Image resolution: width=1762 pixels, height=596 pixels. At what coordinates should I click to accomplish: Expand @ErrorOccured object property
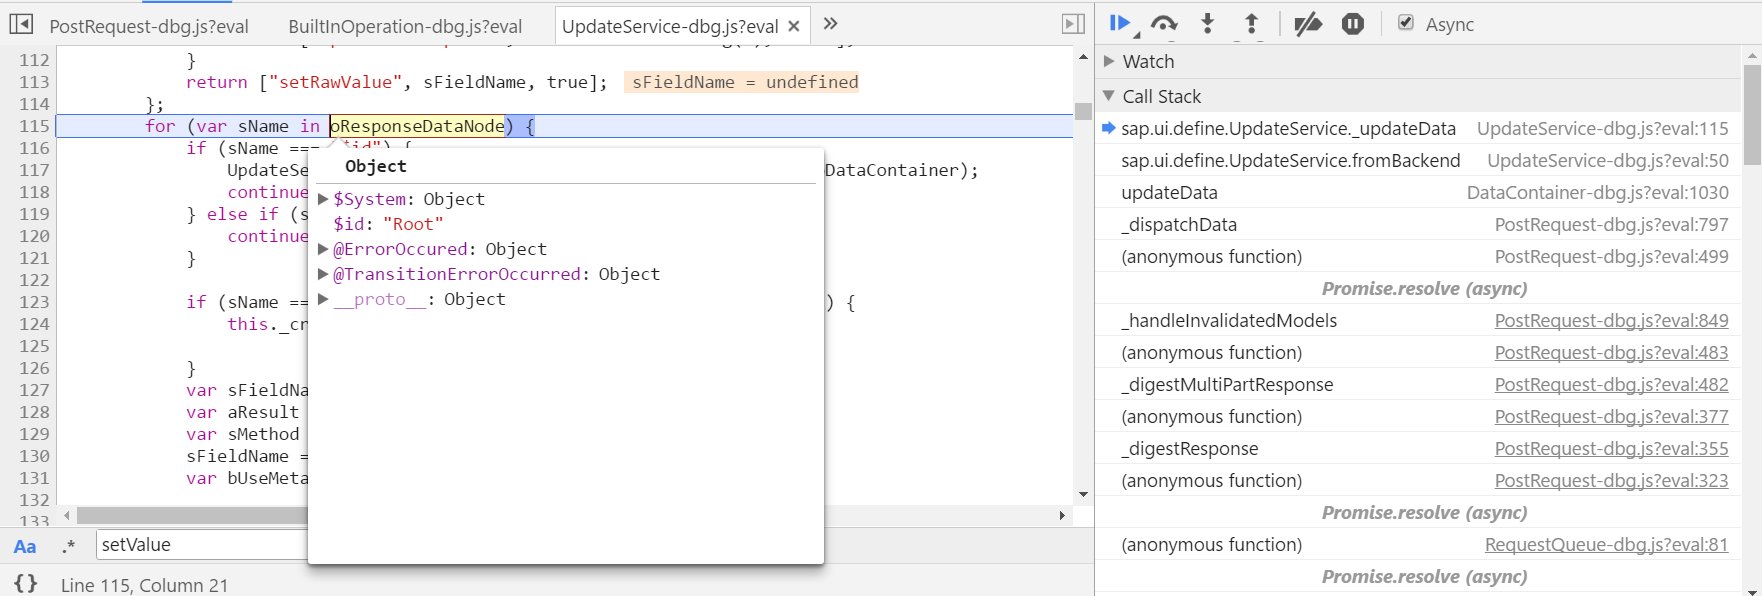click(323, 249)
